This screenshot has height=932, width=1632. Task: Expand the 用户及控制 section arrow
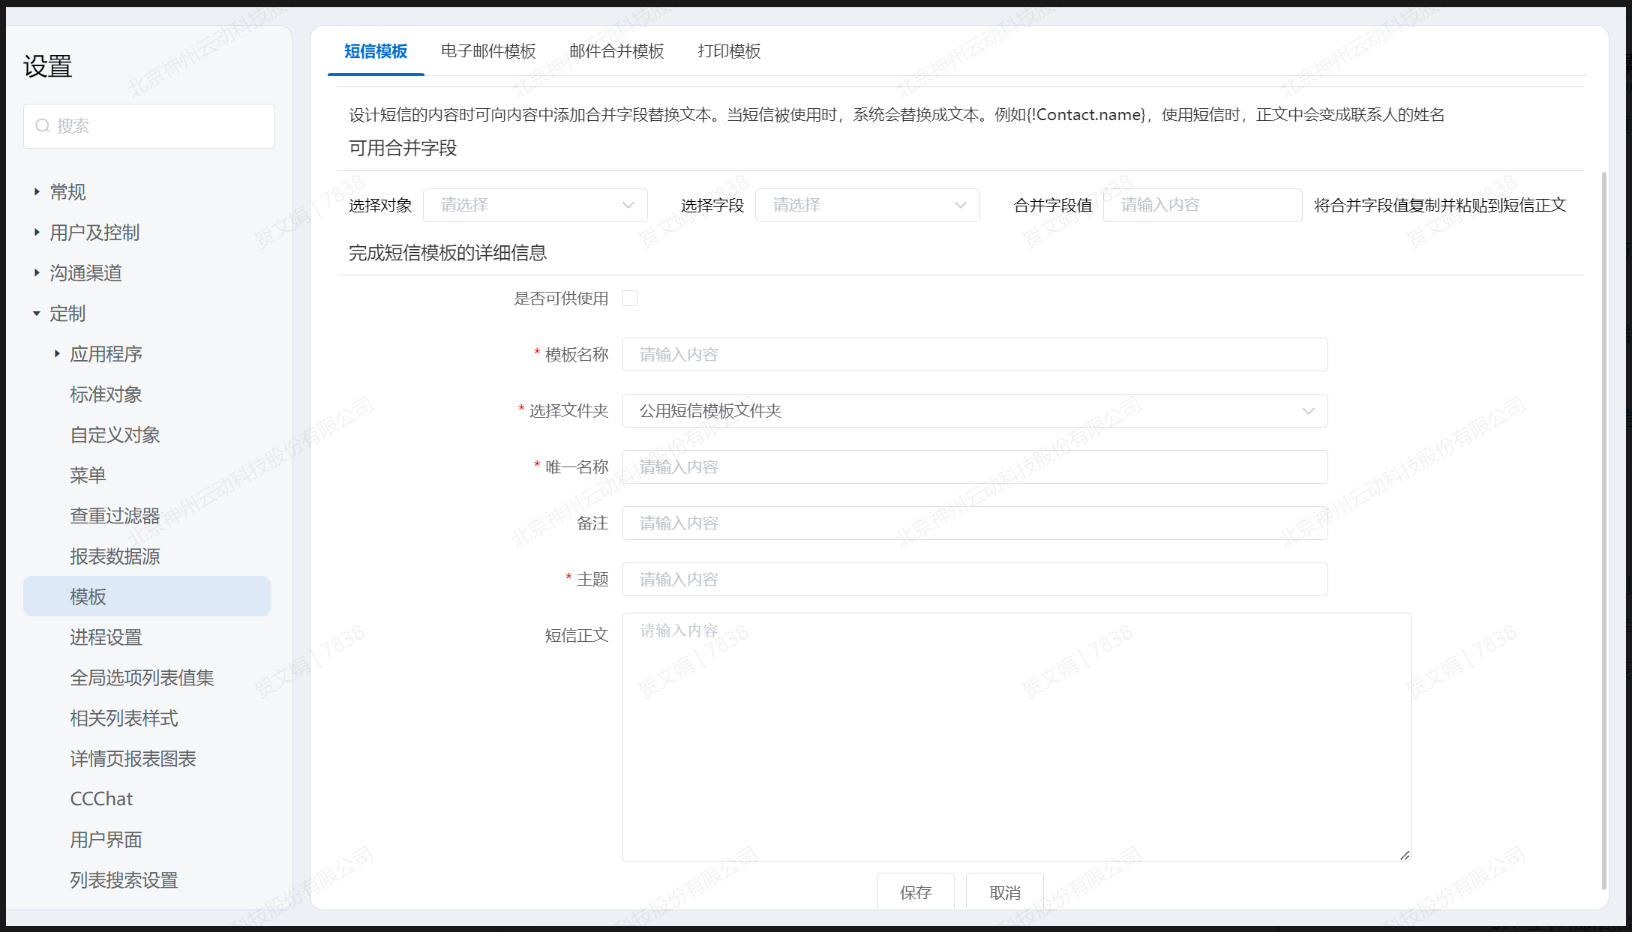click(x=37, y=232)
